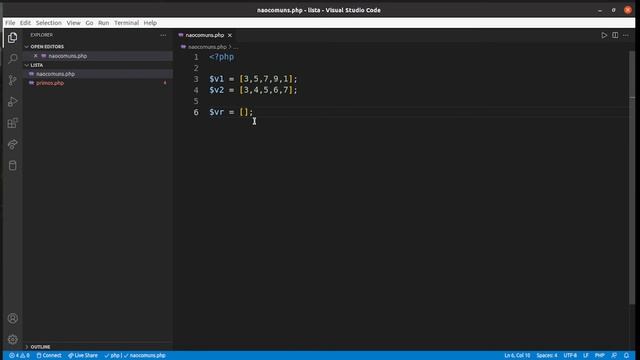The width and height of the screenshot is (640, 360).
Task: Change end of line sequence LF
Action: (586, 356)
